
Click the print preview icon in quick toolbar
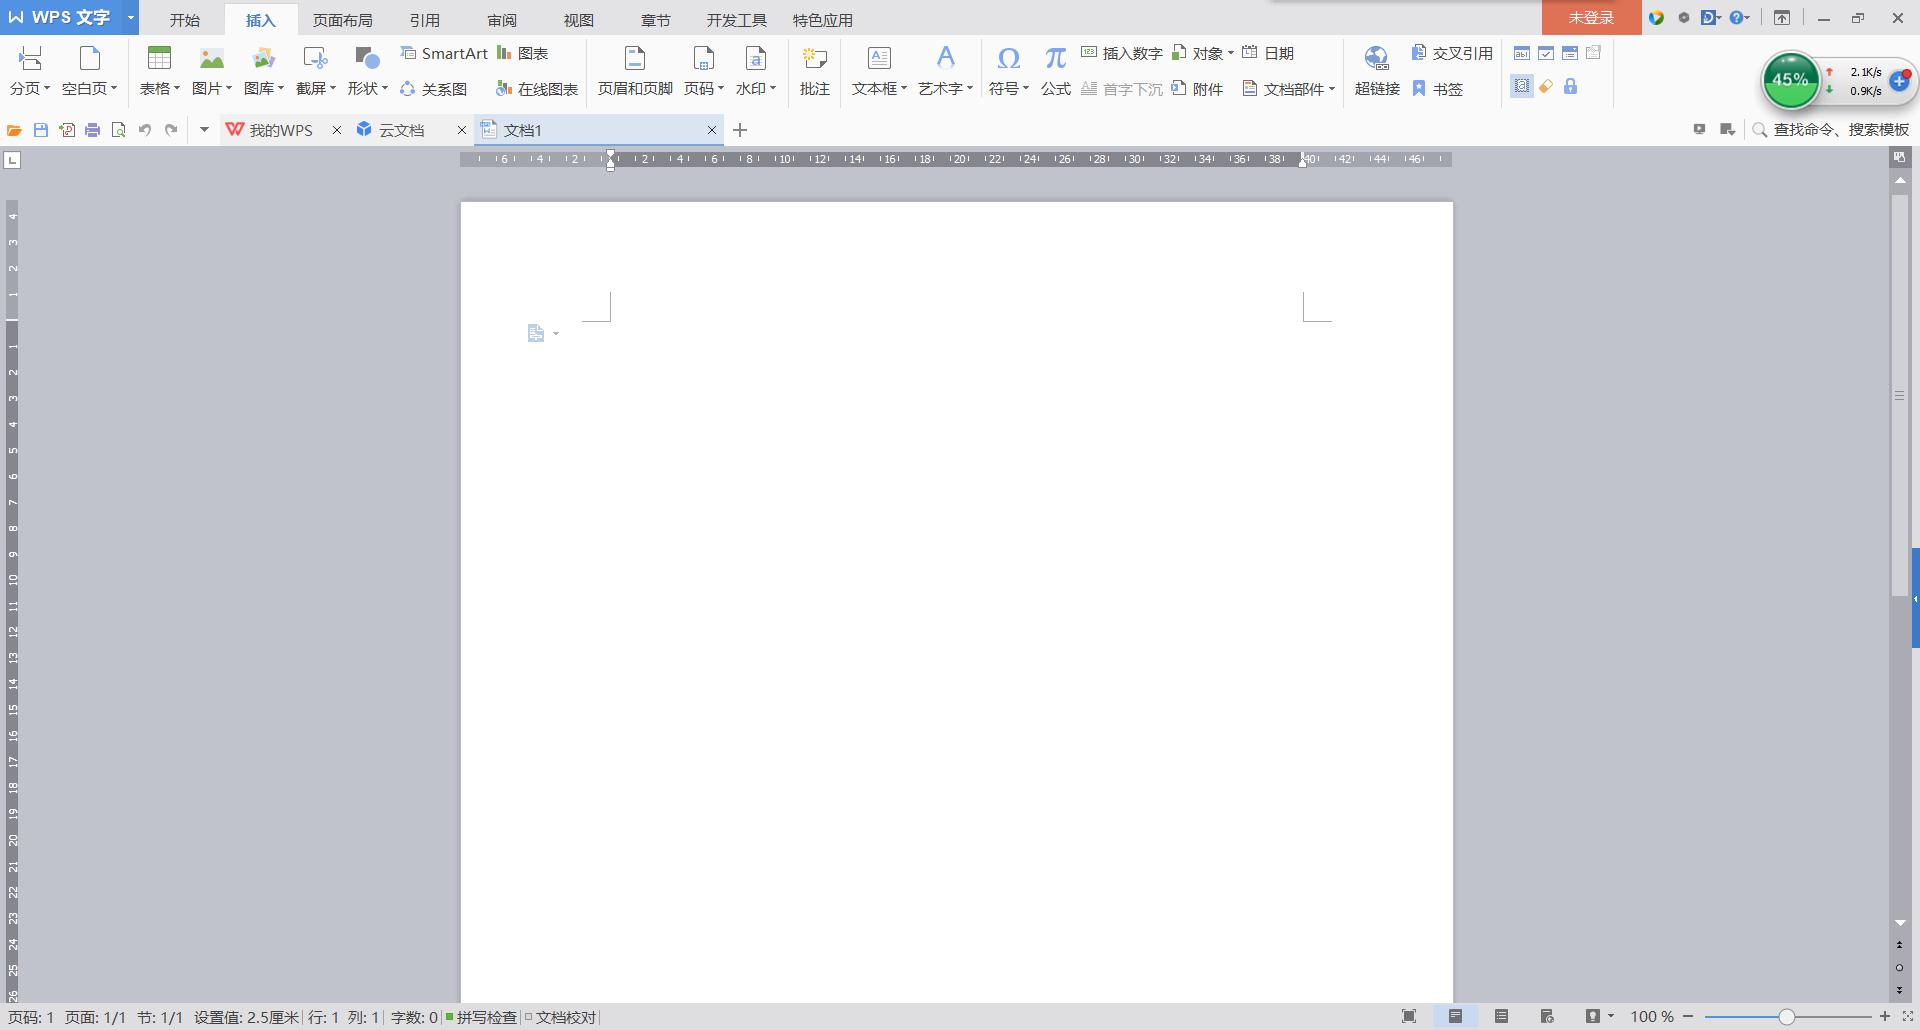[x=119, y=130]
